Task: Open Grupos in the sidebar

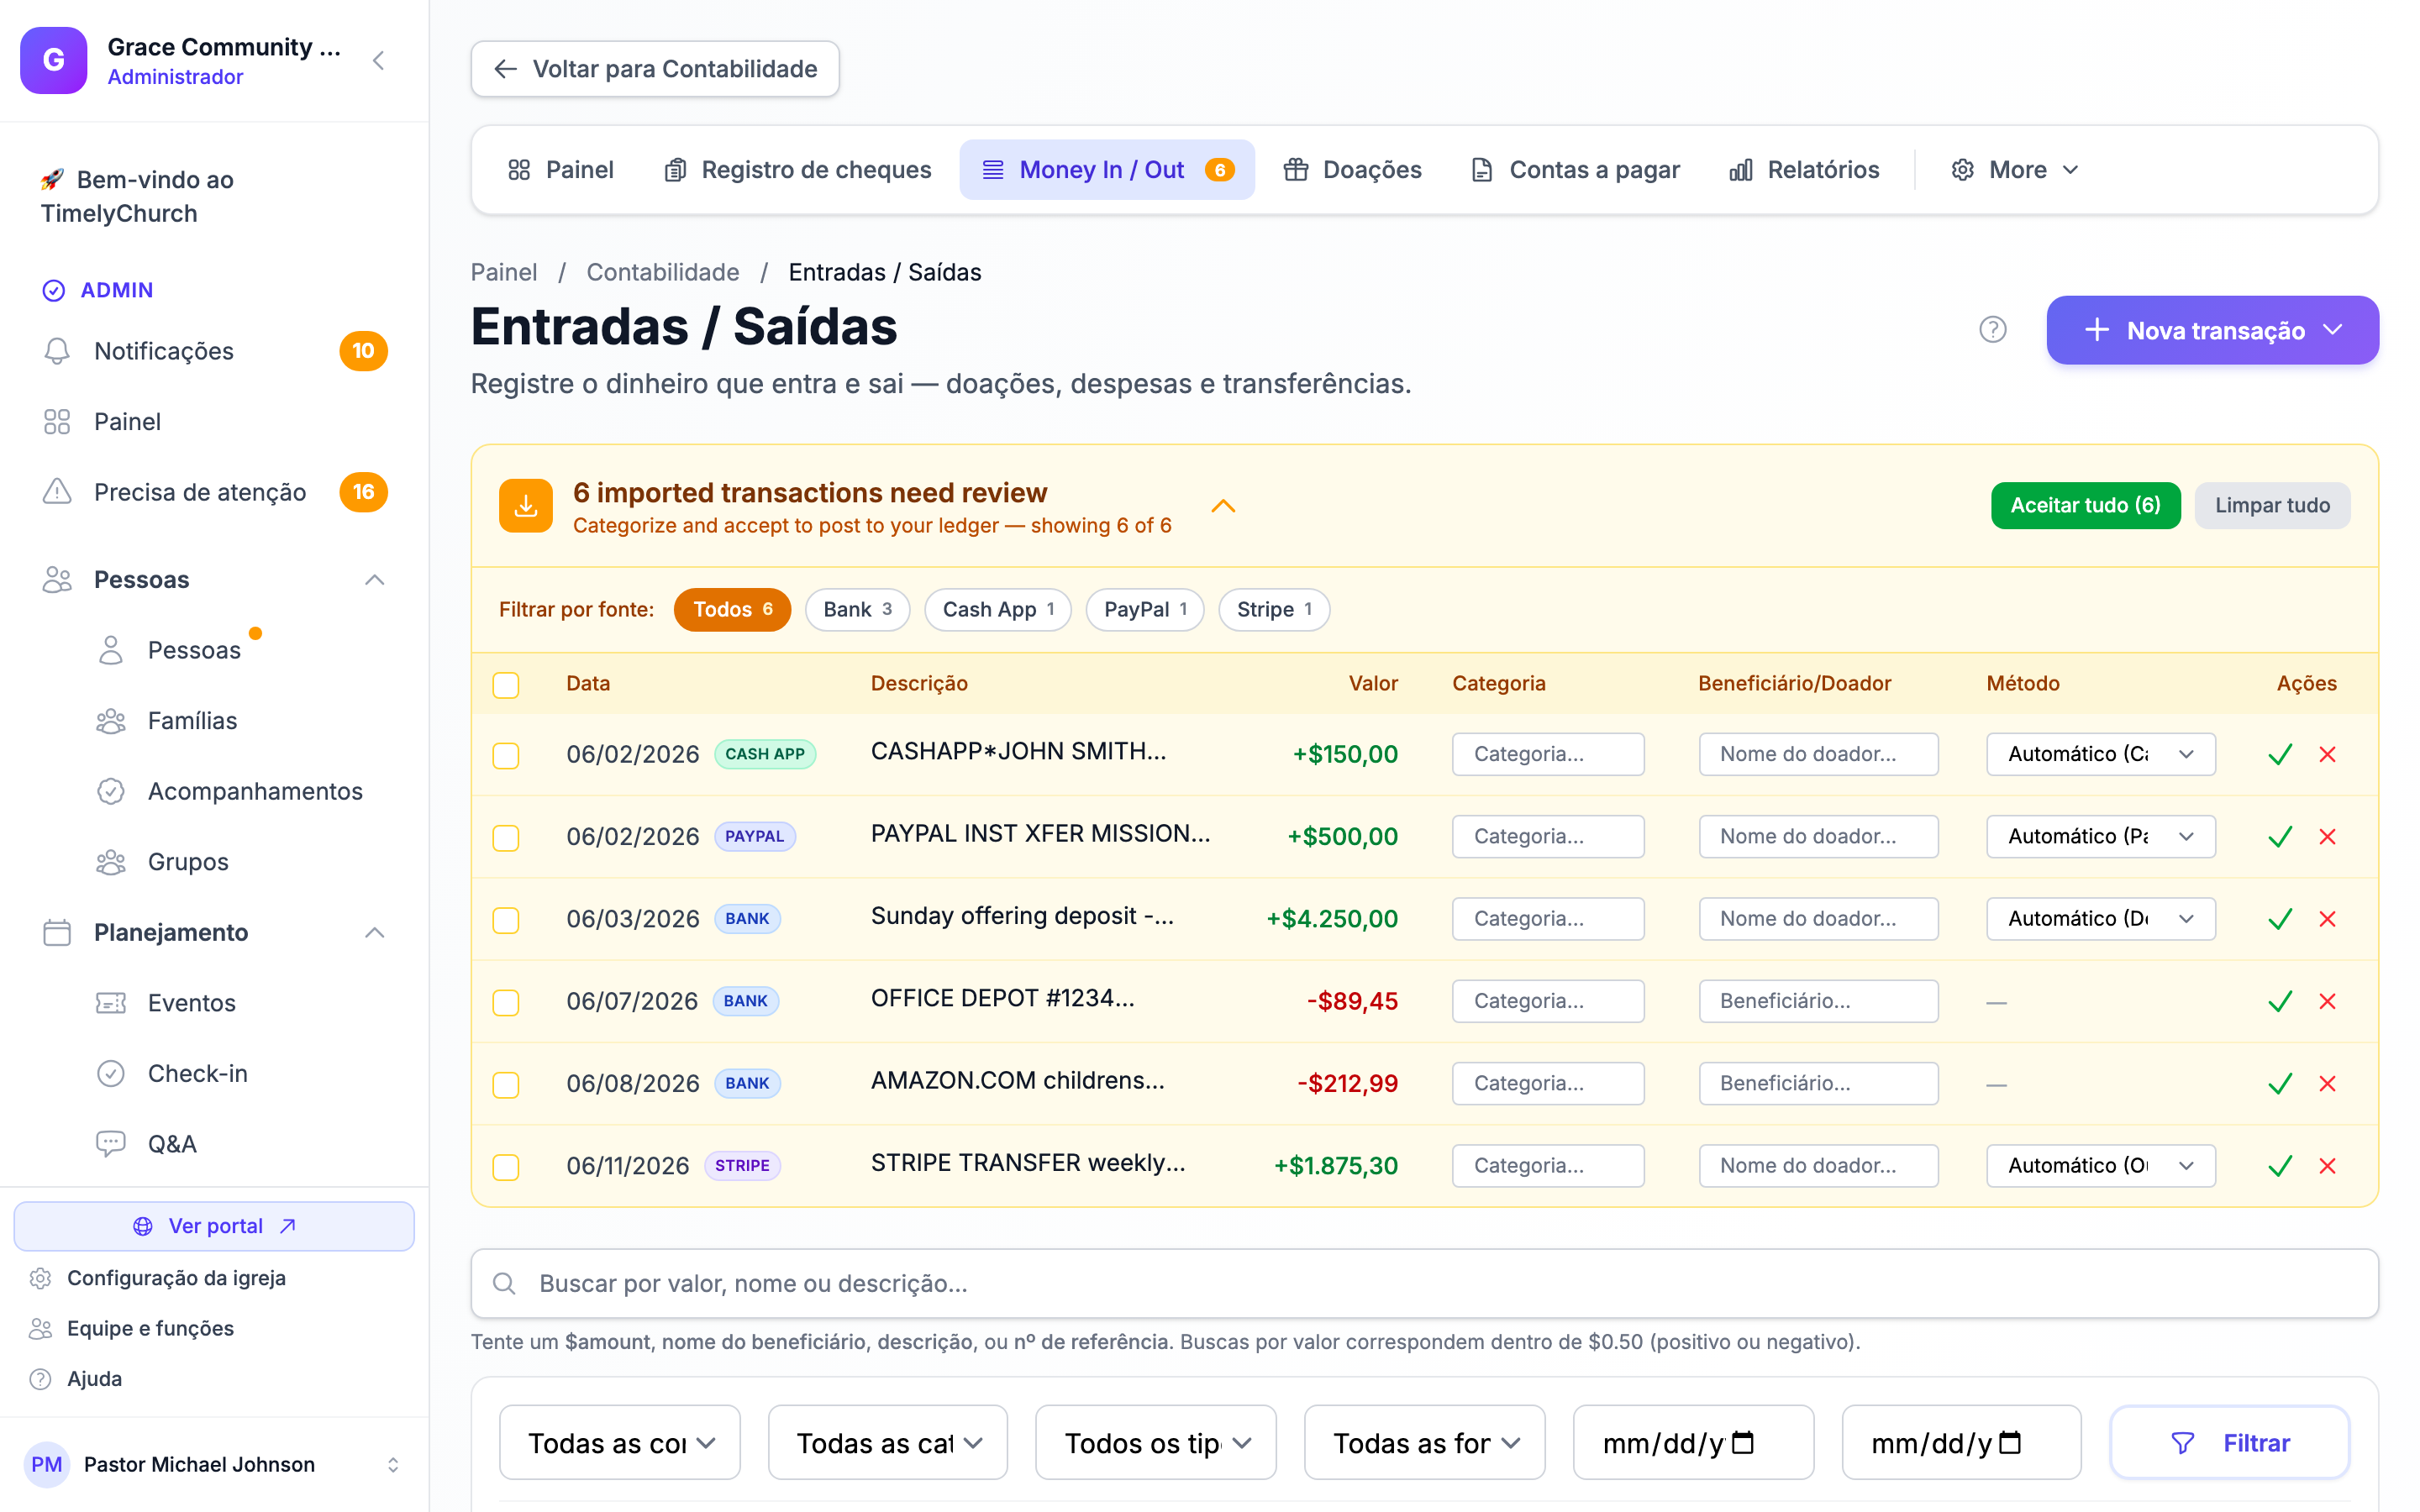Action: pos(187,861)
